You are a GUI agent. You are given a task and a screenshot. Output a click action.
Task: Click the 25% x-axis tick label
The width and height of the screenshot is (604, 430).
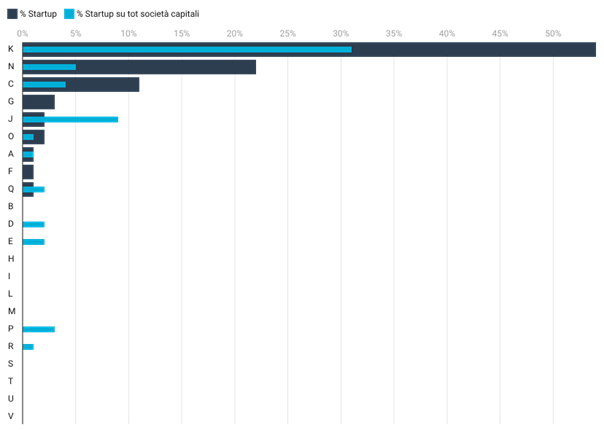288,33
